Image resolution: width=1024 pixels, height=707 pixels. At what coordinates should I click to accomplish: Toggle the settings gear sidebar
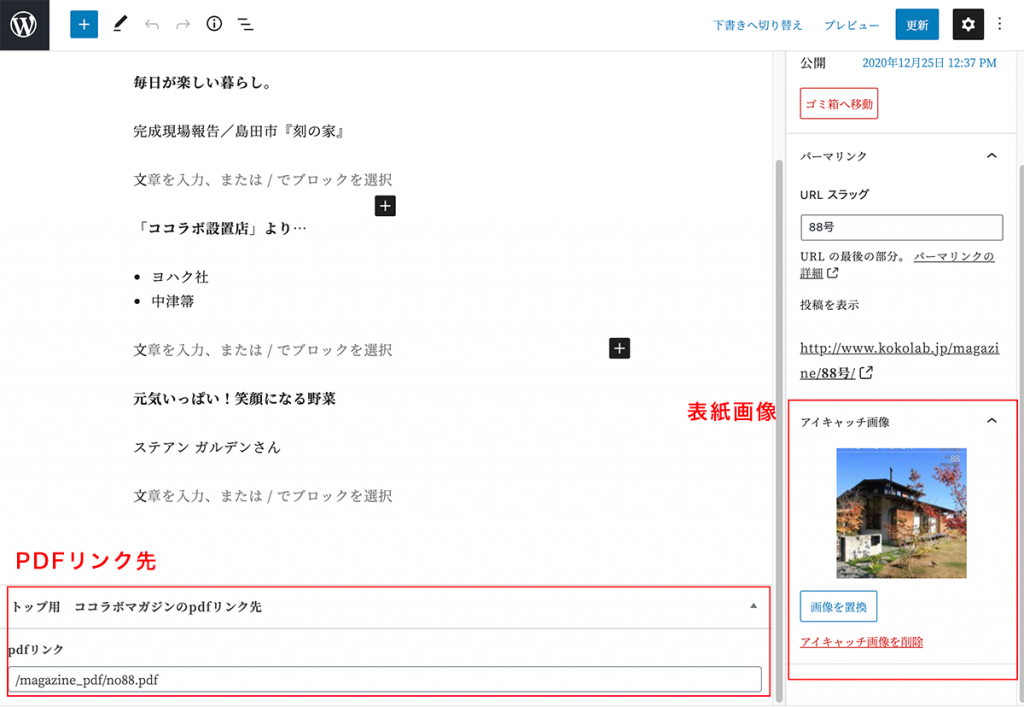click(968, 25)
